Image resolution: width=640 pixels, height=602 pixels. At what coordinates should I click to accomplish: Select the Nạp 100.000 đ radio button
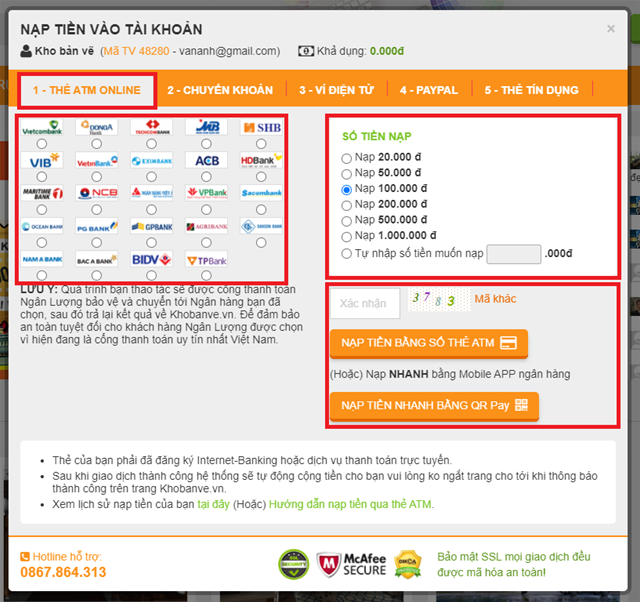[347, 190]
